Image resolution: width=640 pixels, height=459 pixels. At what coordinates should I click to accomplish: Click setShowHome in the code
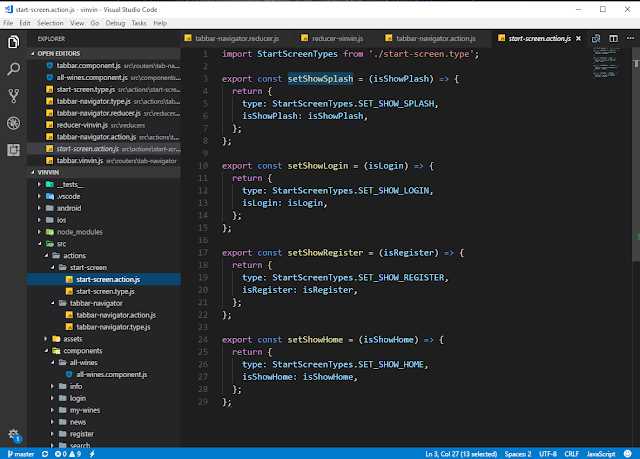coord(315,339)
